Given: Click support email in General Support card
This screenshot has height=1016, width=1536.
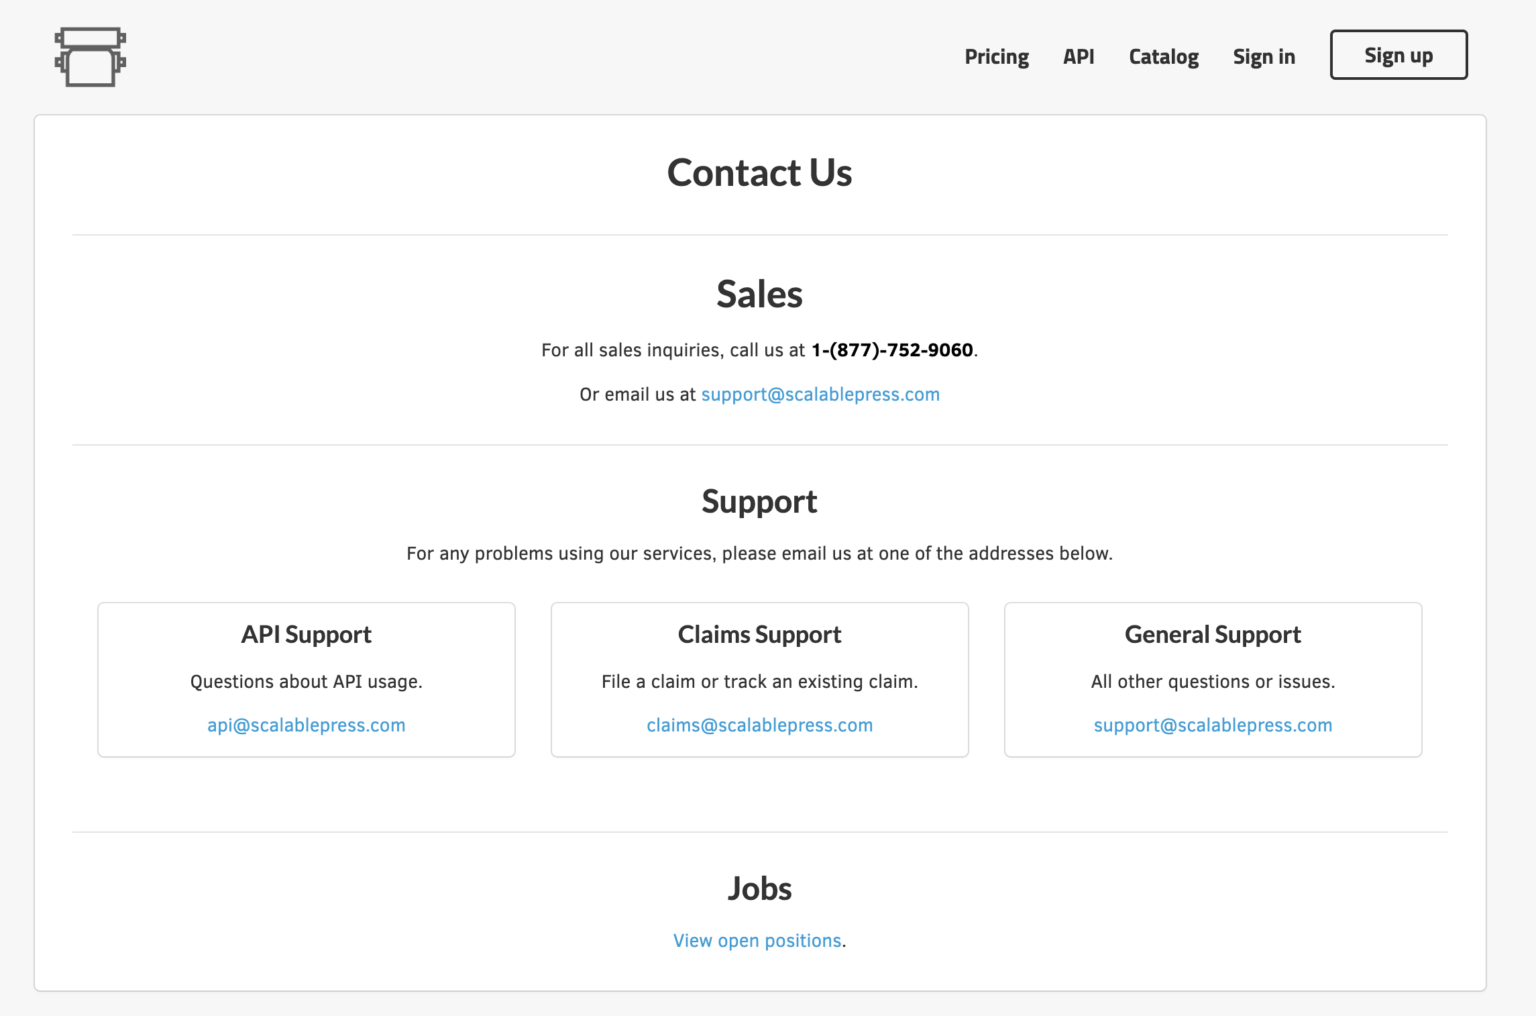Looking at the screenshot, I should (1212, 725).
